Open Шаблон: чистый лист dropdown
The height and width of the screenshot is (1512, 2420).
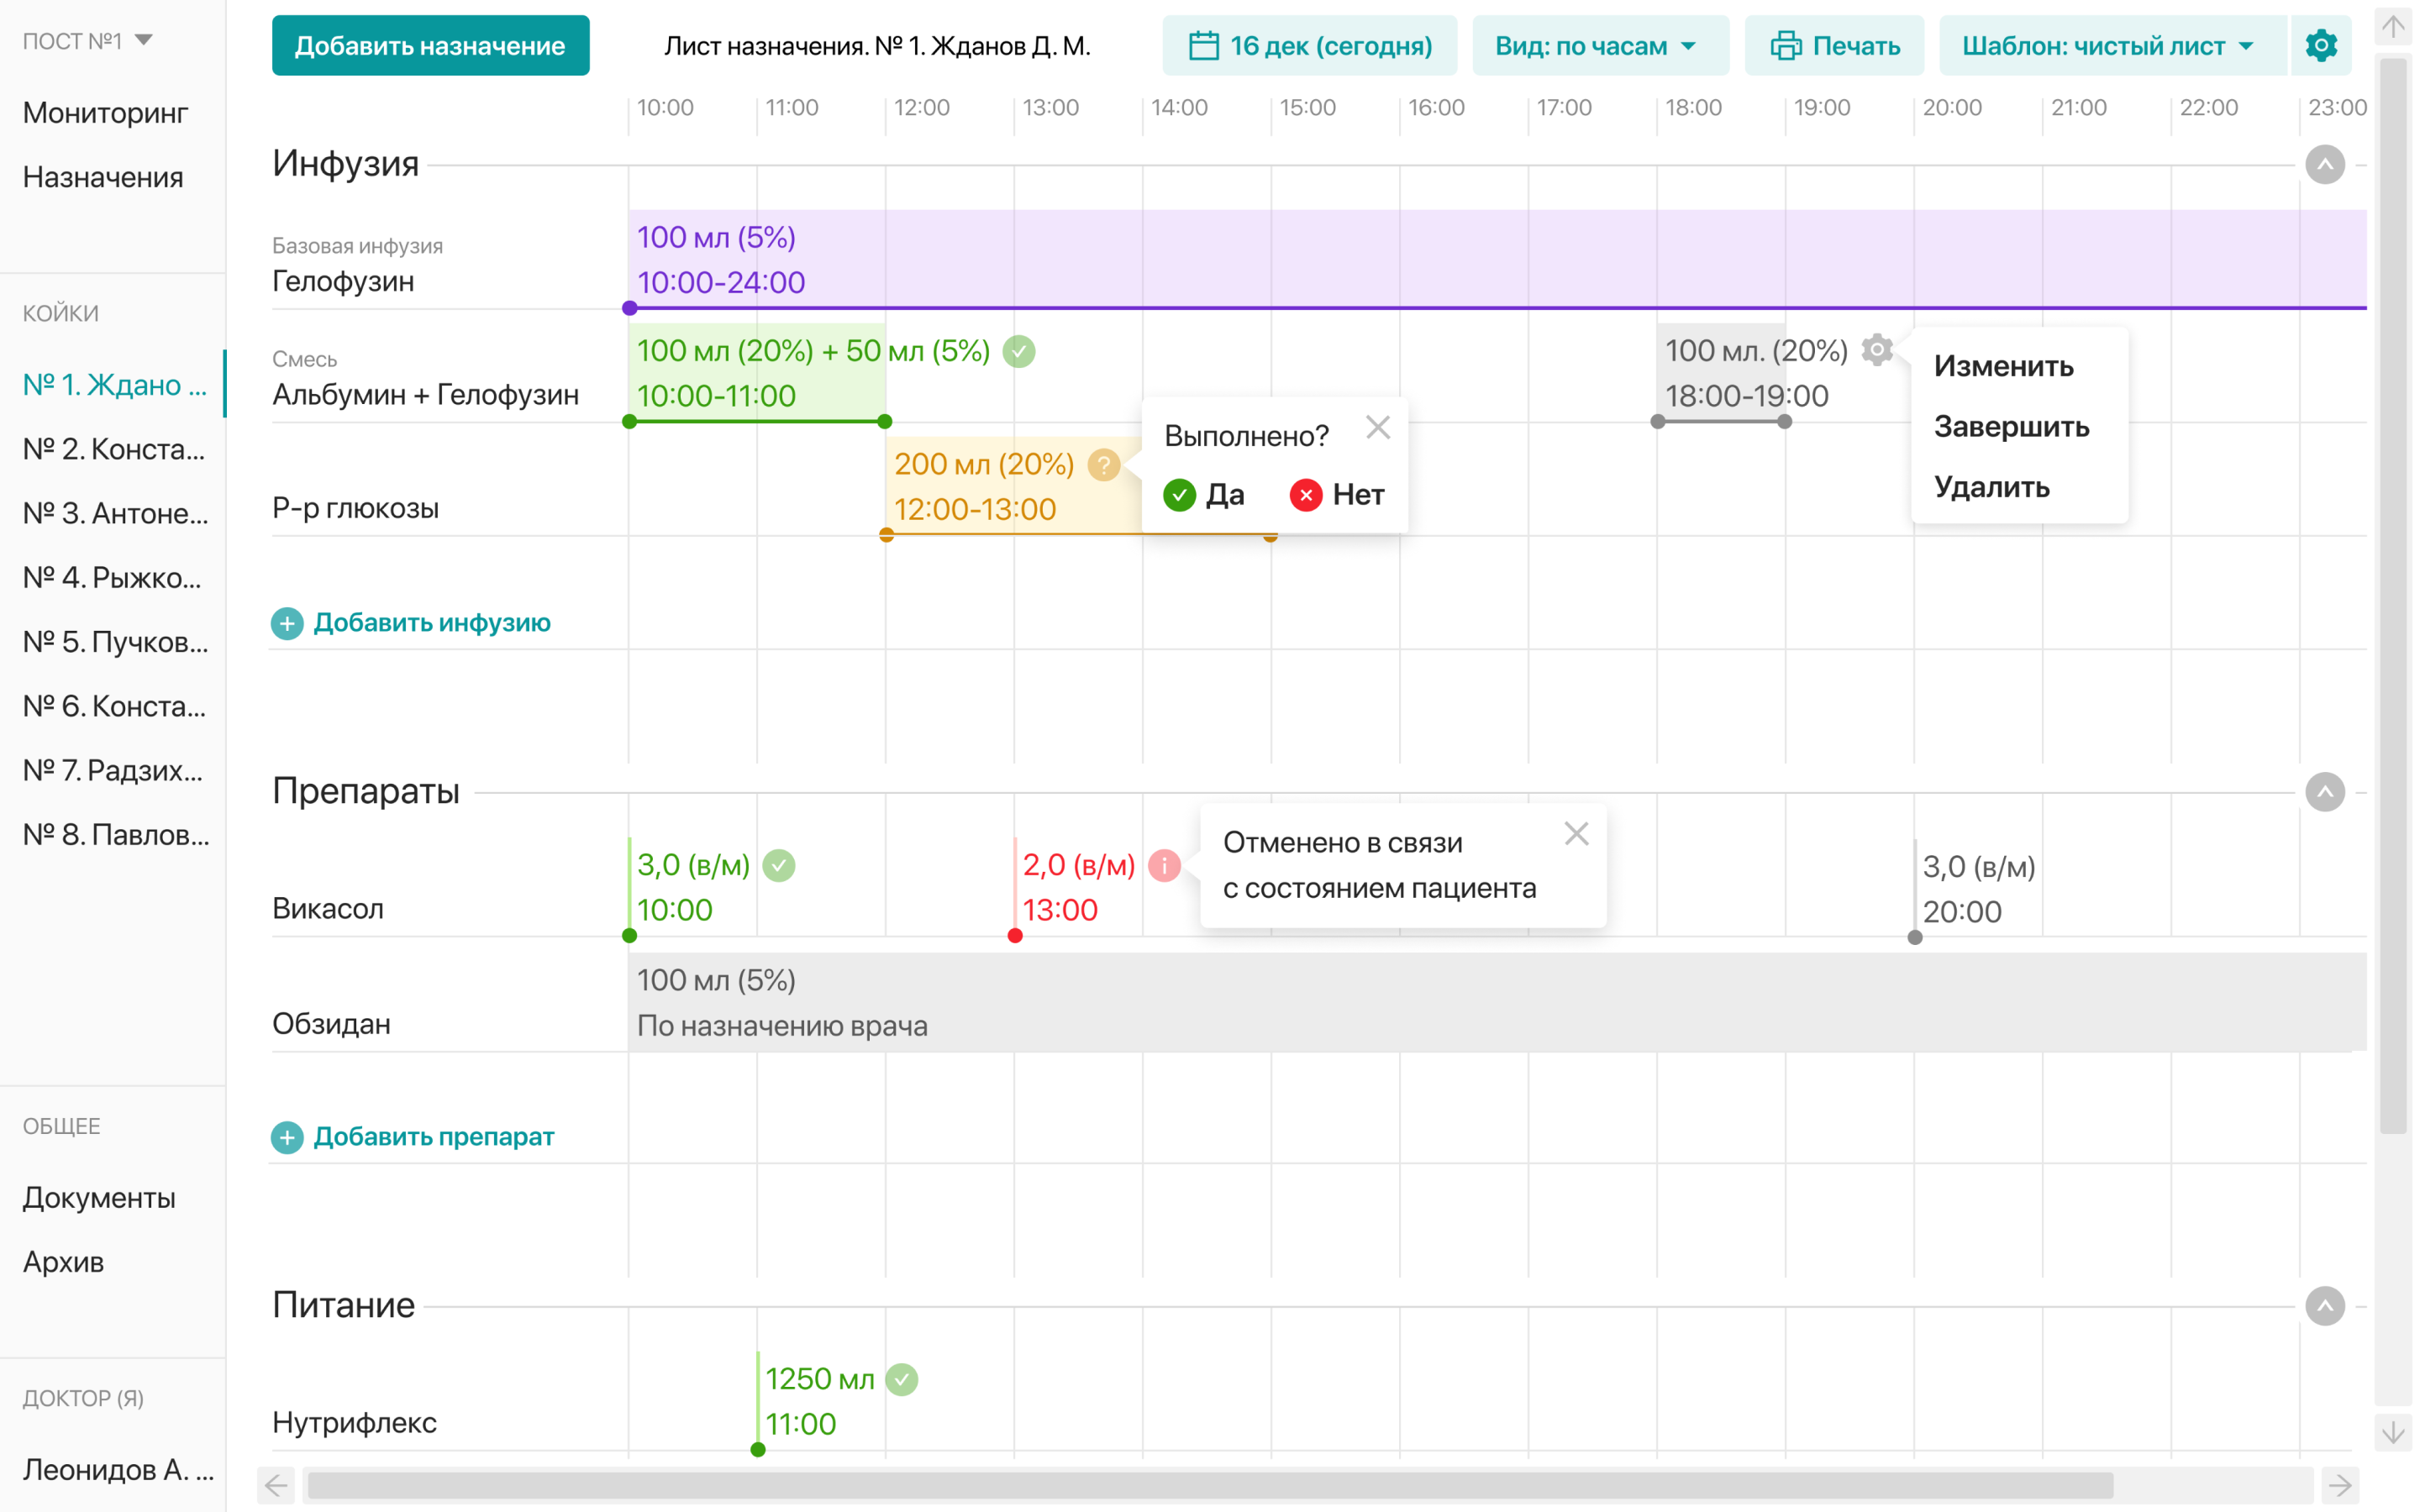coord(2110,45)
